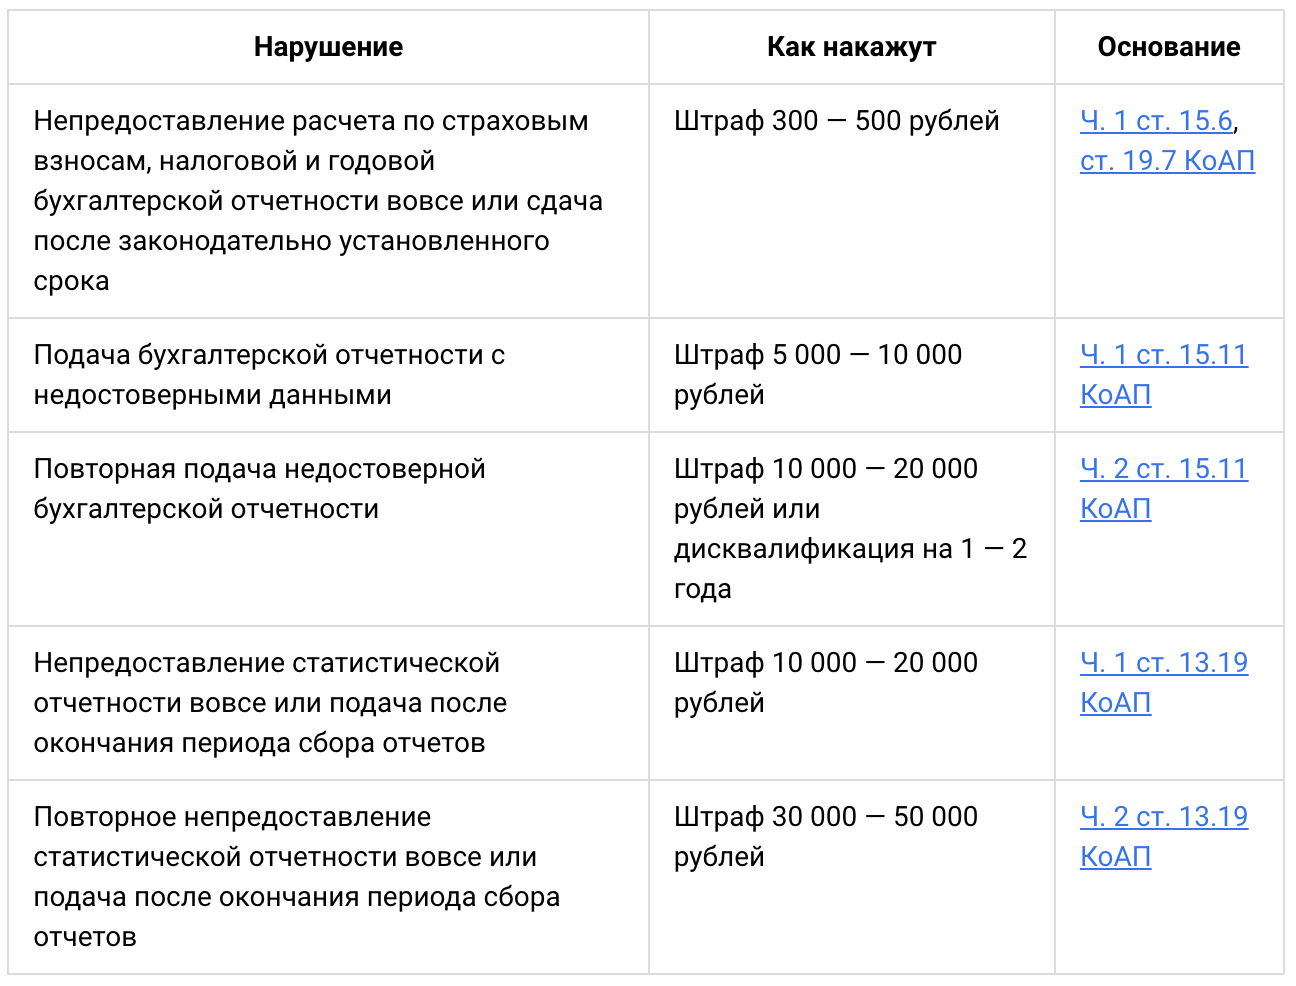Open the ст. 19.7 КоАП link
This screenshot has width=1296, height=986.
(x=1167, y=161)
